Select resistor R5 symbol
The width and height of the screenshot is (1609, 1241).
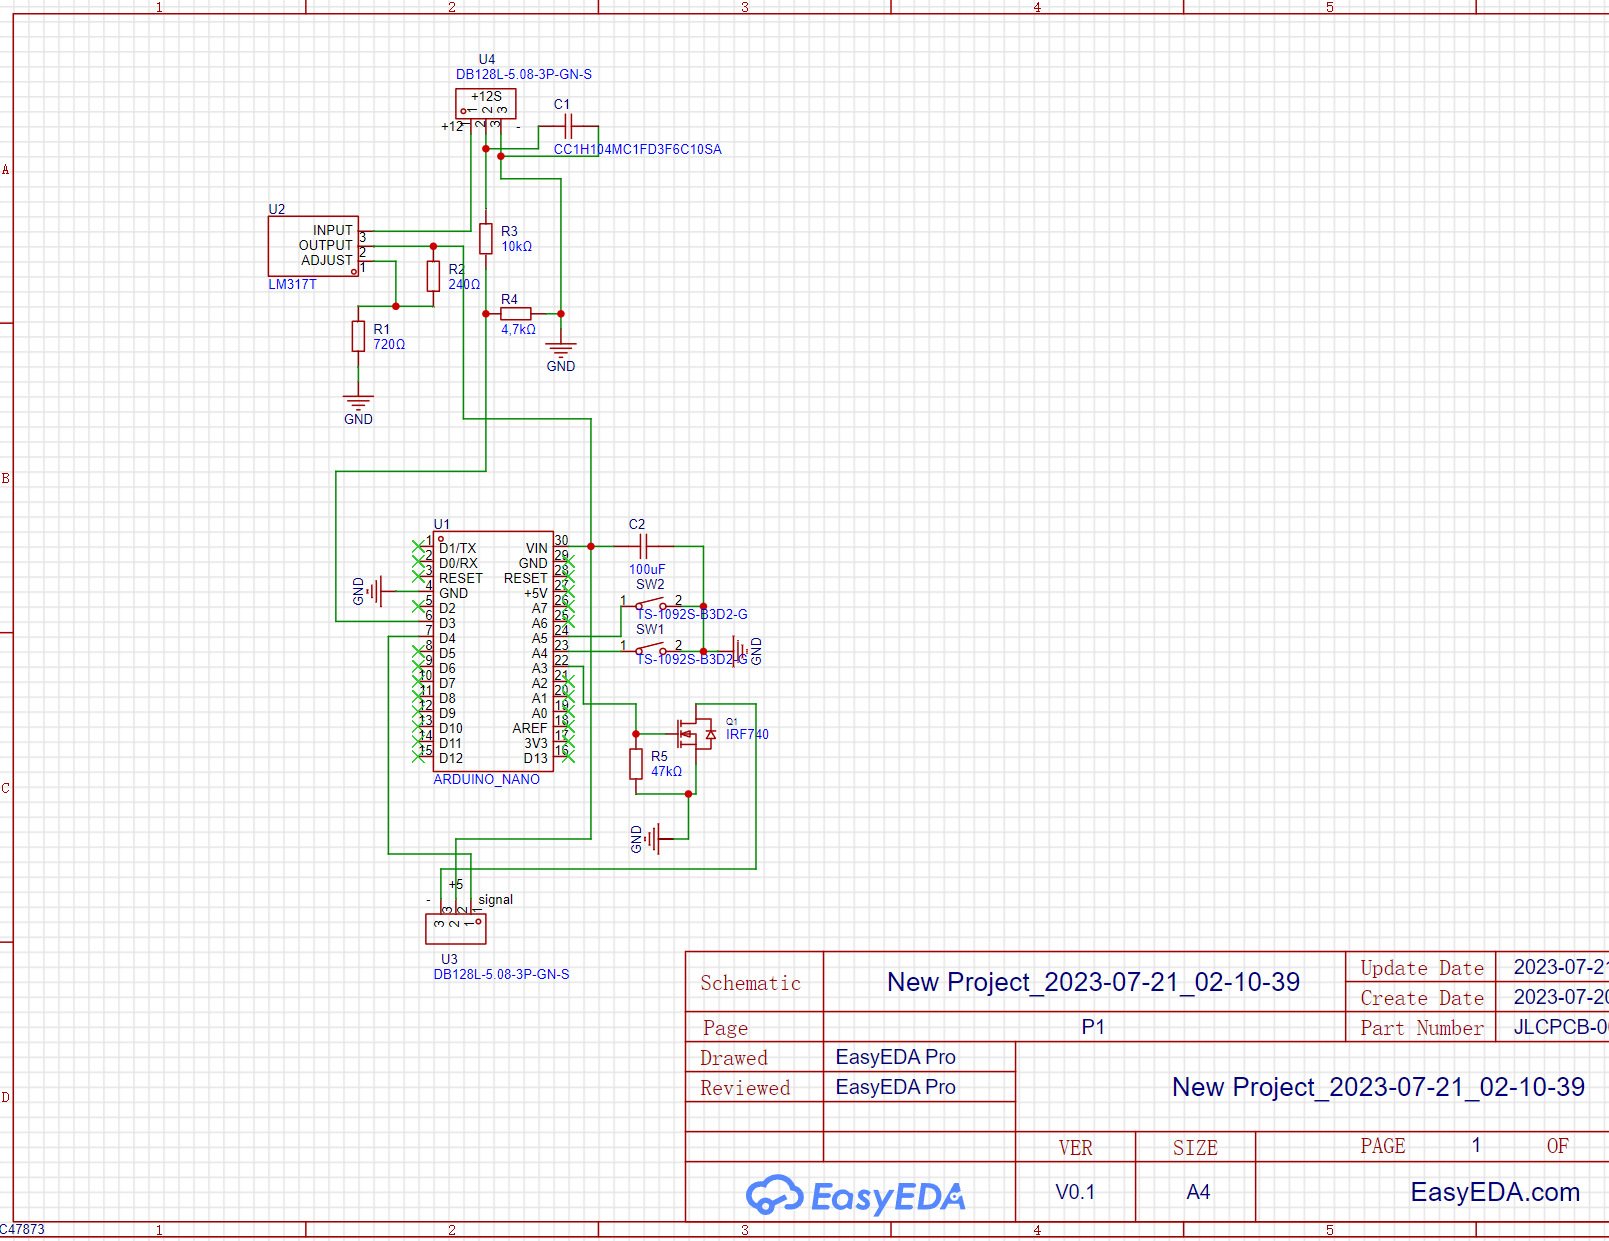click(636, 764)
